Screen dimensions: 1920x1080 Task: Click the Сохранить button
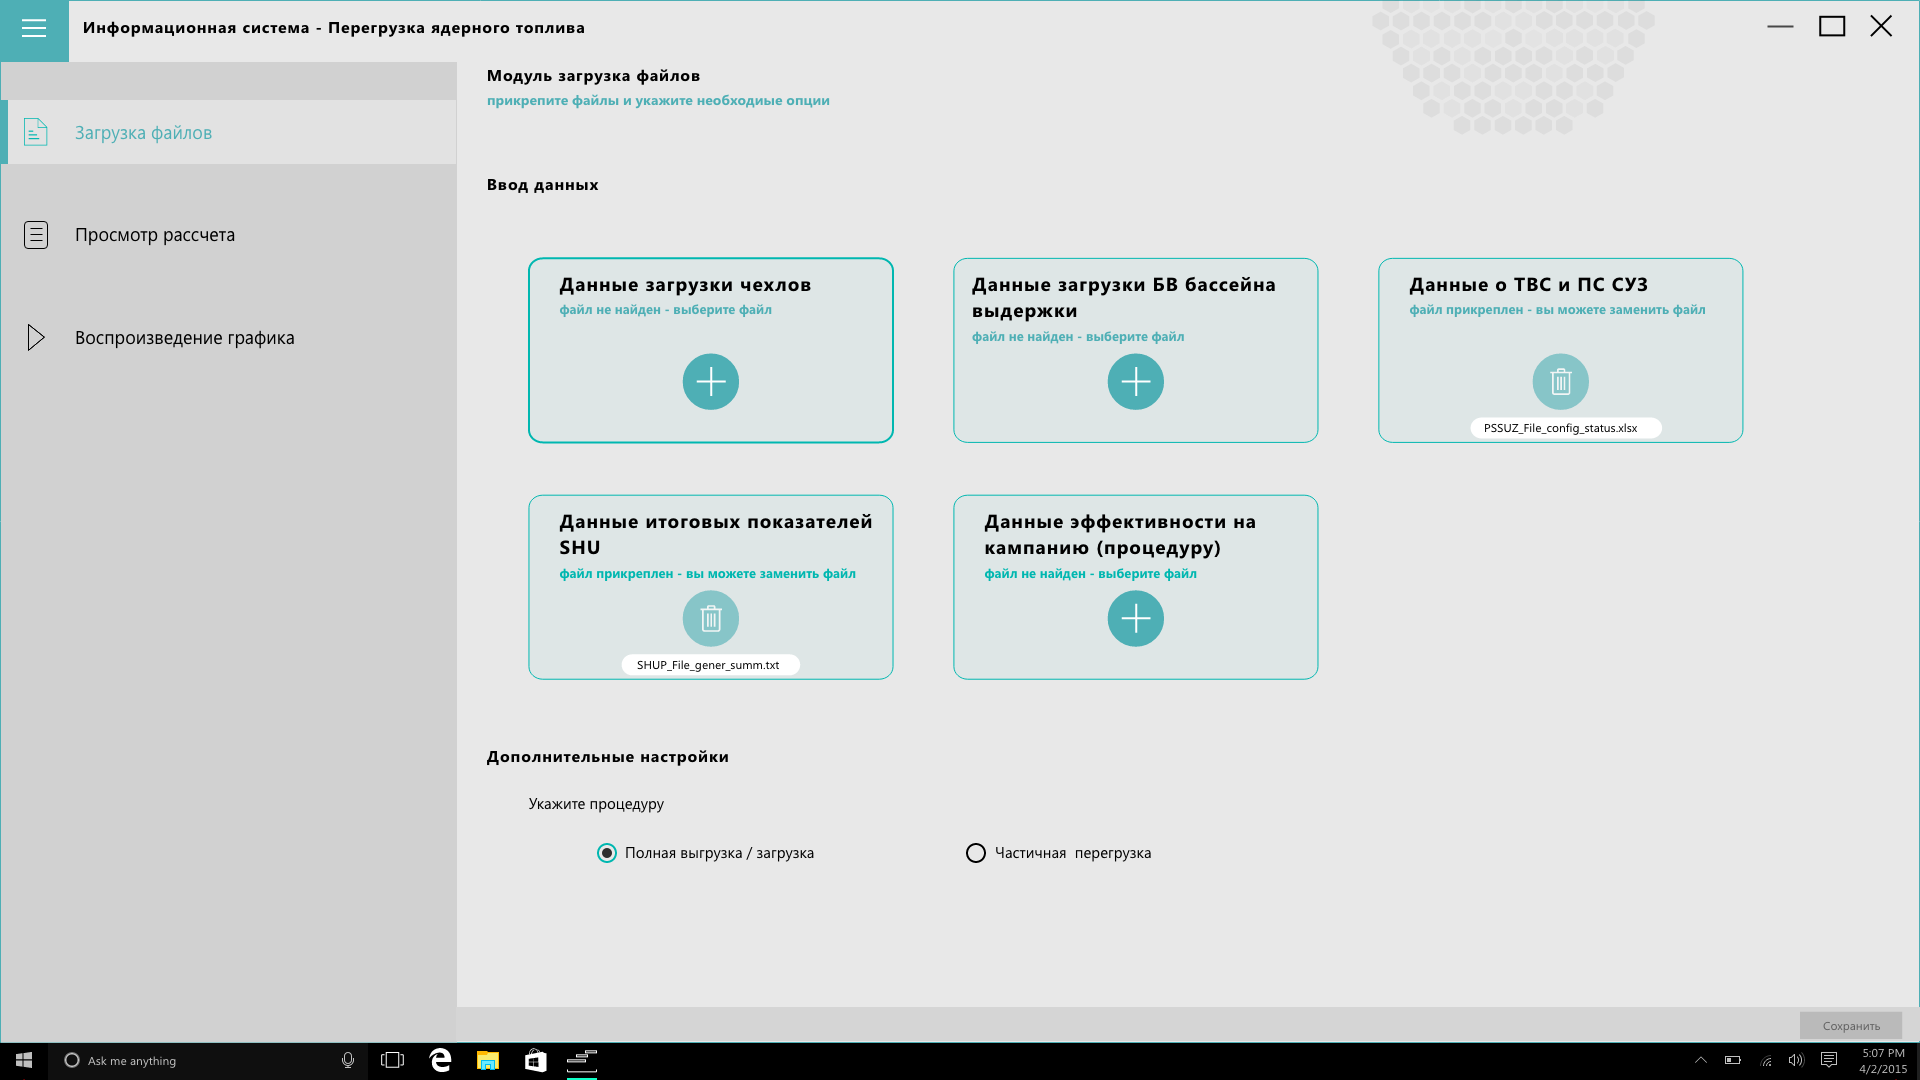coord(1851,1026)
